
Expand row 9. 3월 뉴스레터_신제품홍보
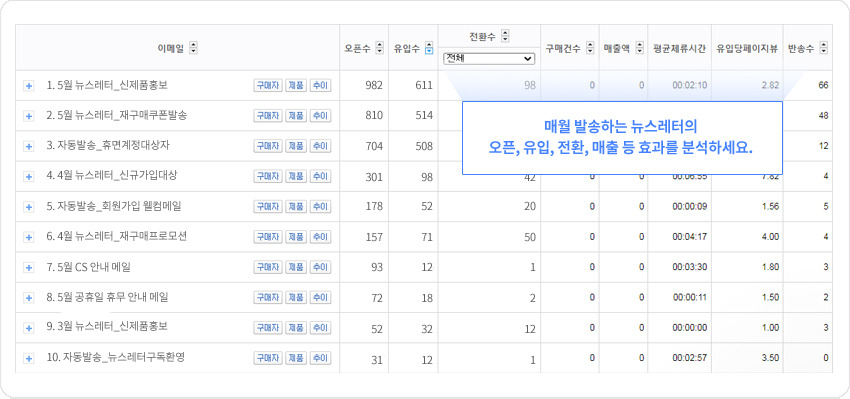29,329
